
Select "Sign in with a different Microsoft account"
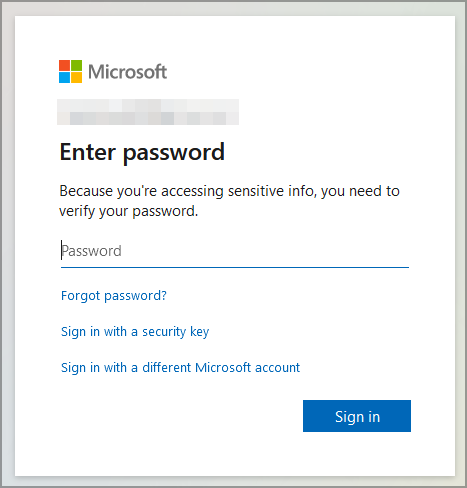click(x=180, y=368)
